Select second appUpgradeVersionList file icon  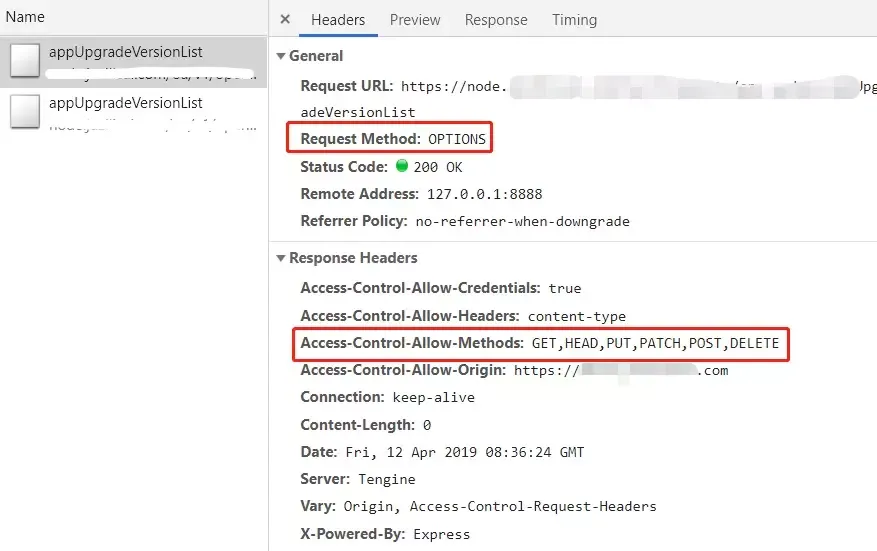25,111
